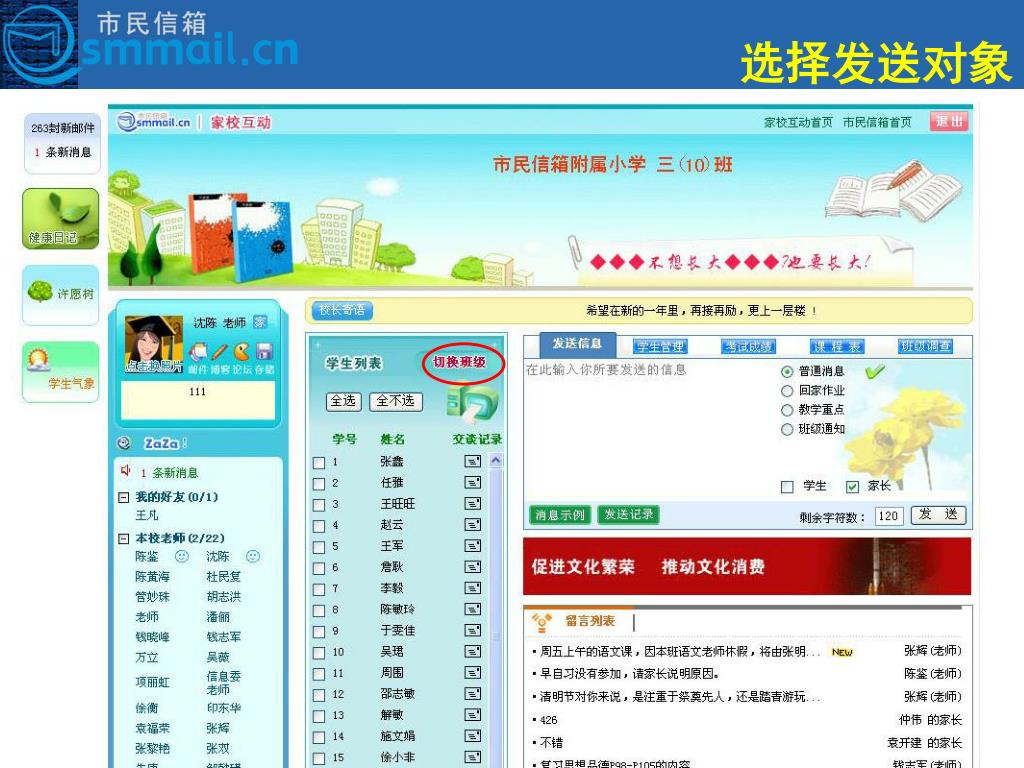Open the 健康日记 sidebar icon
Image resolution: width=1024 pixels, height=768 pixels.
(61, 219)
